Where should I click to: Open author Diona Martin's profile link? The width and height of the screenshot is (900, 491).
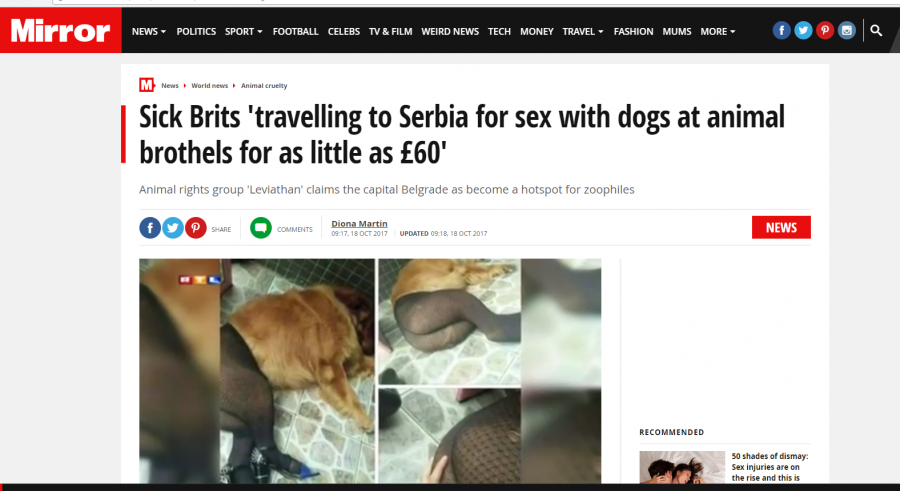coord(359,223)
